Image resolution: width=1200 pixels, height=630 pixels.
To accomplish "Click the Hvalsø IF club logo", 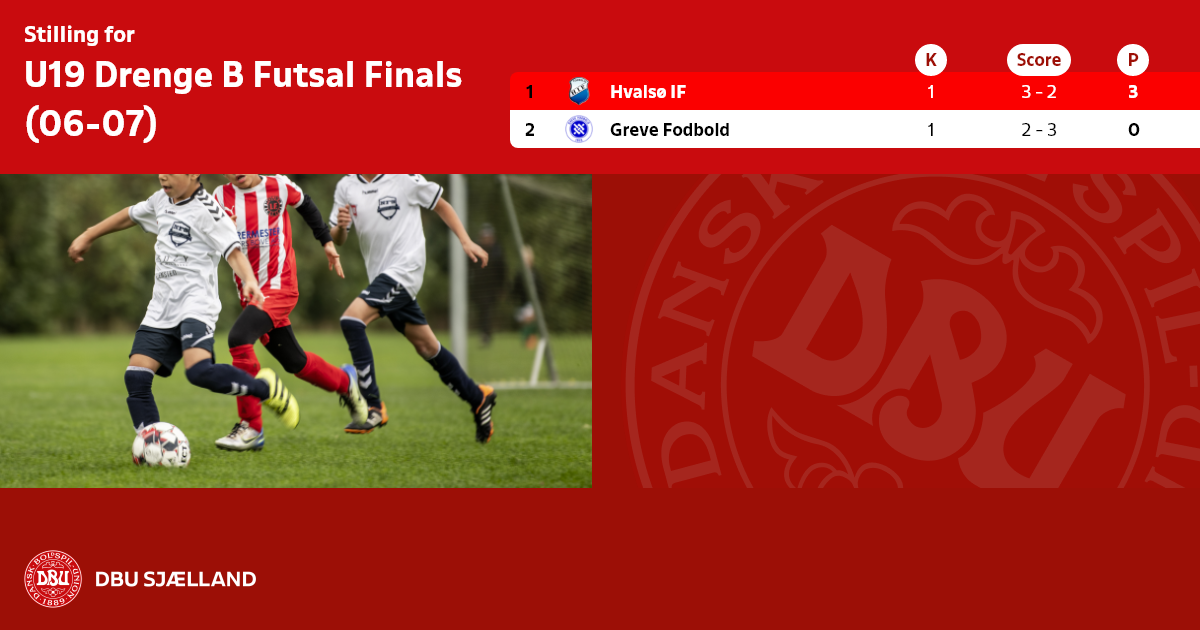I will point(579,91).
